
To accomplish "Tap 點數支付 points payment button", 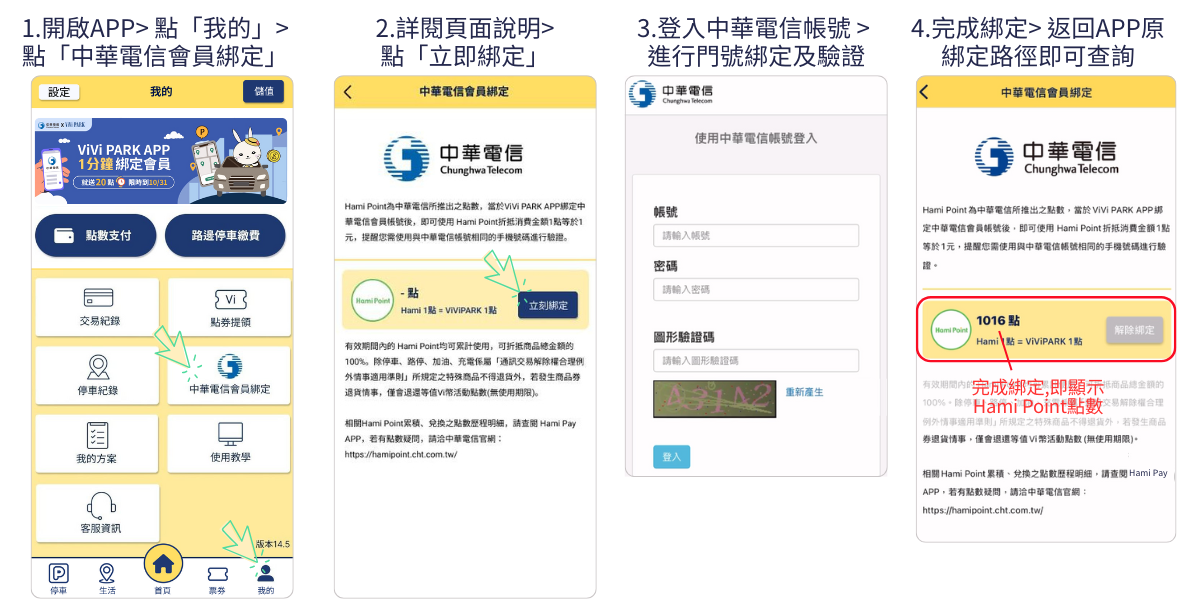I will pos(96,236).
